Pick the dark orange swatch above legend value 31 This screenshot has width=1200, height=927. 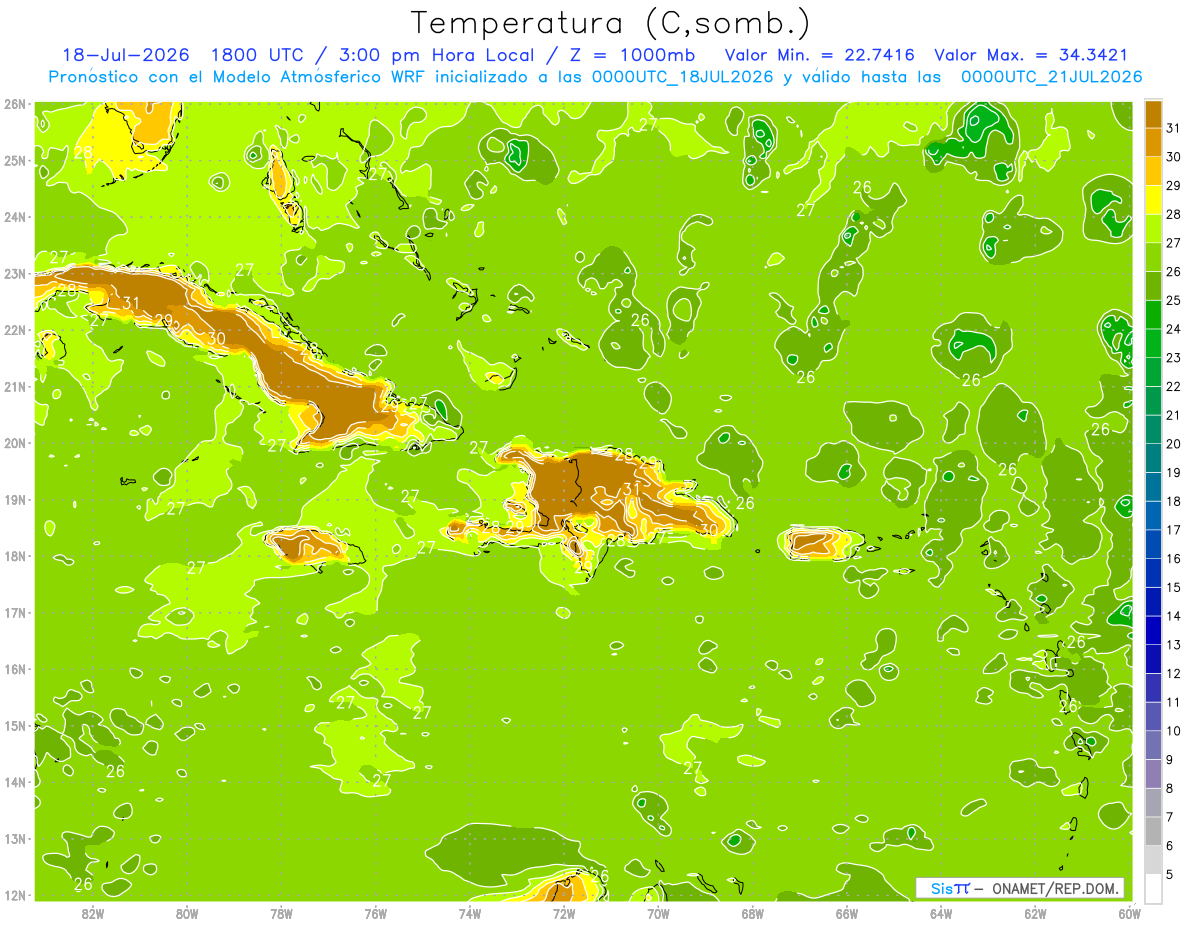(x=1153, y=114)
